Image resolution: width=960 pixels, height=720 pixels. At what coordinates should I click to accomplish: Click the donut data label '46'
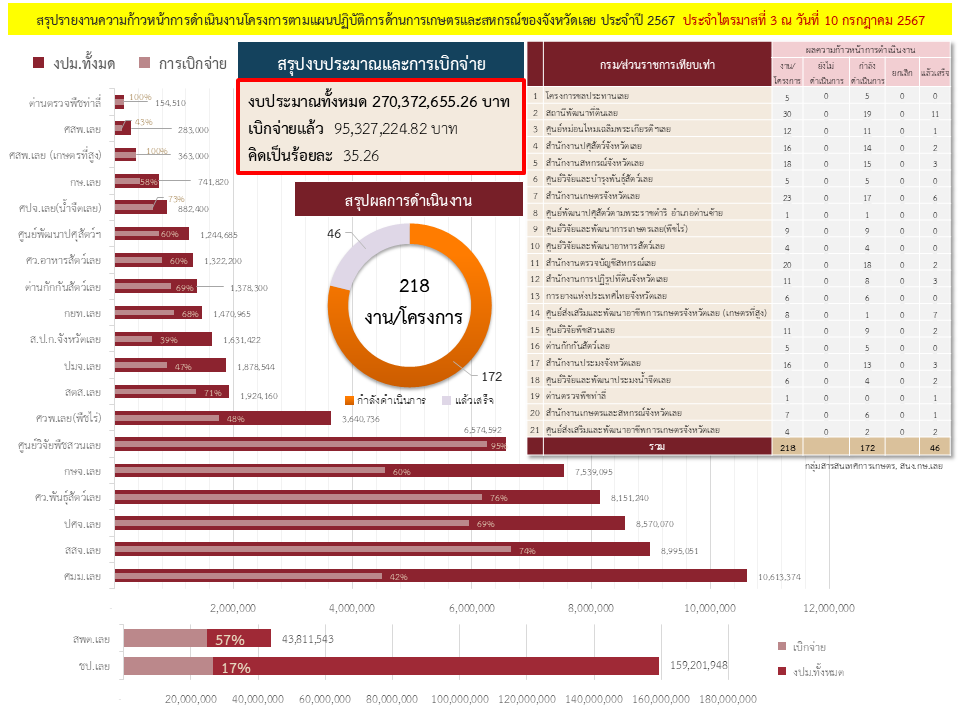point(334,234)
